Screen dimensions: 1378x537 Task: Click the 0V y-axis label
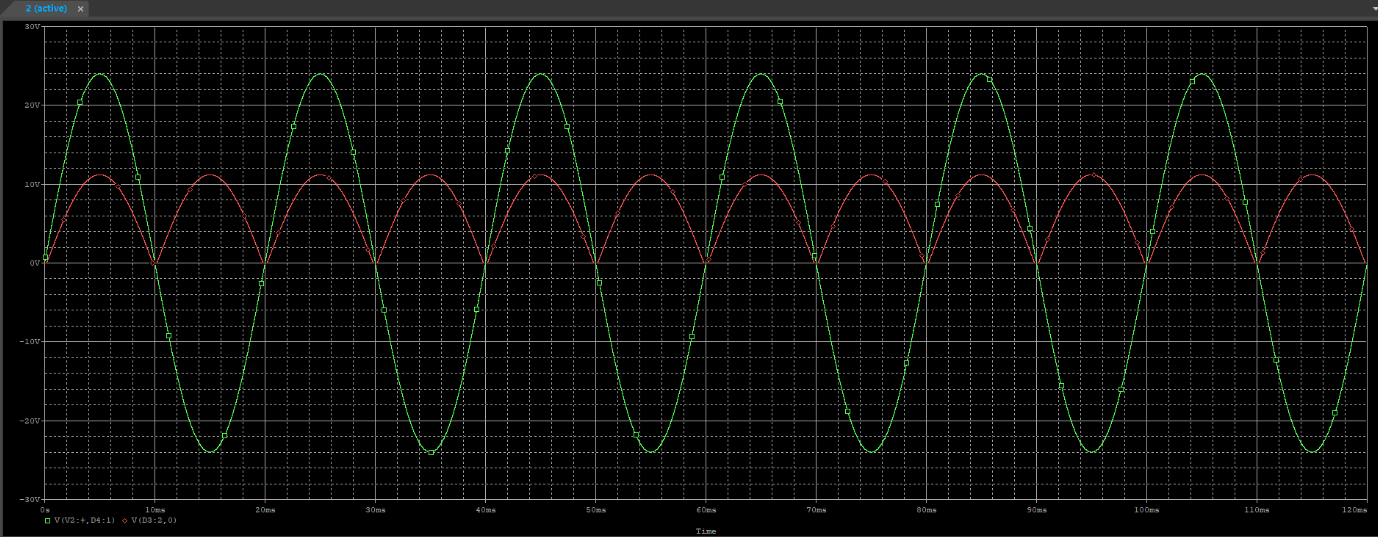[33, 263]
